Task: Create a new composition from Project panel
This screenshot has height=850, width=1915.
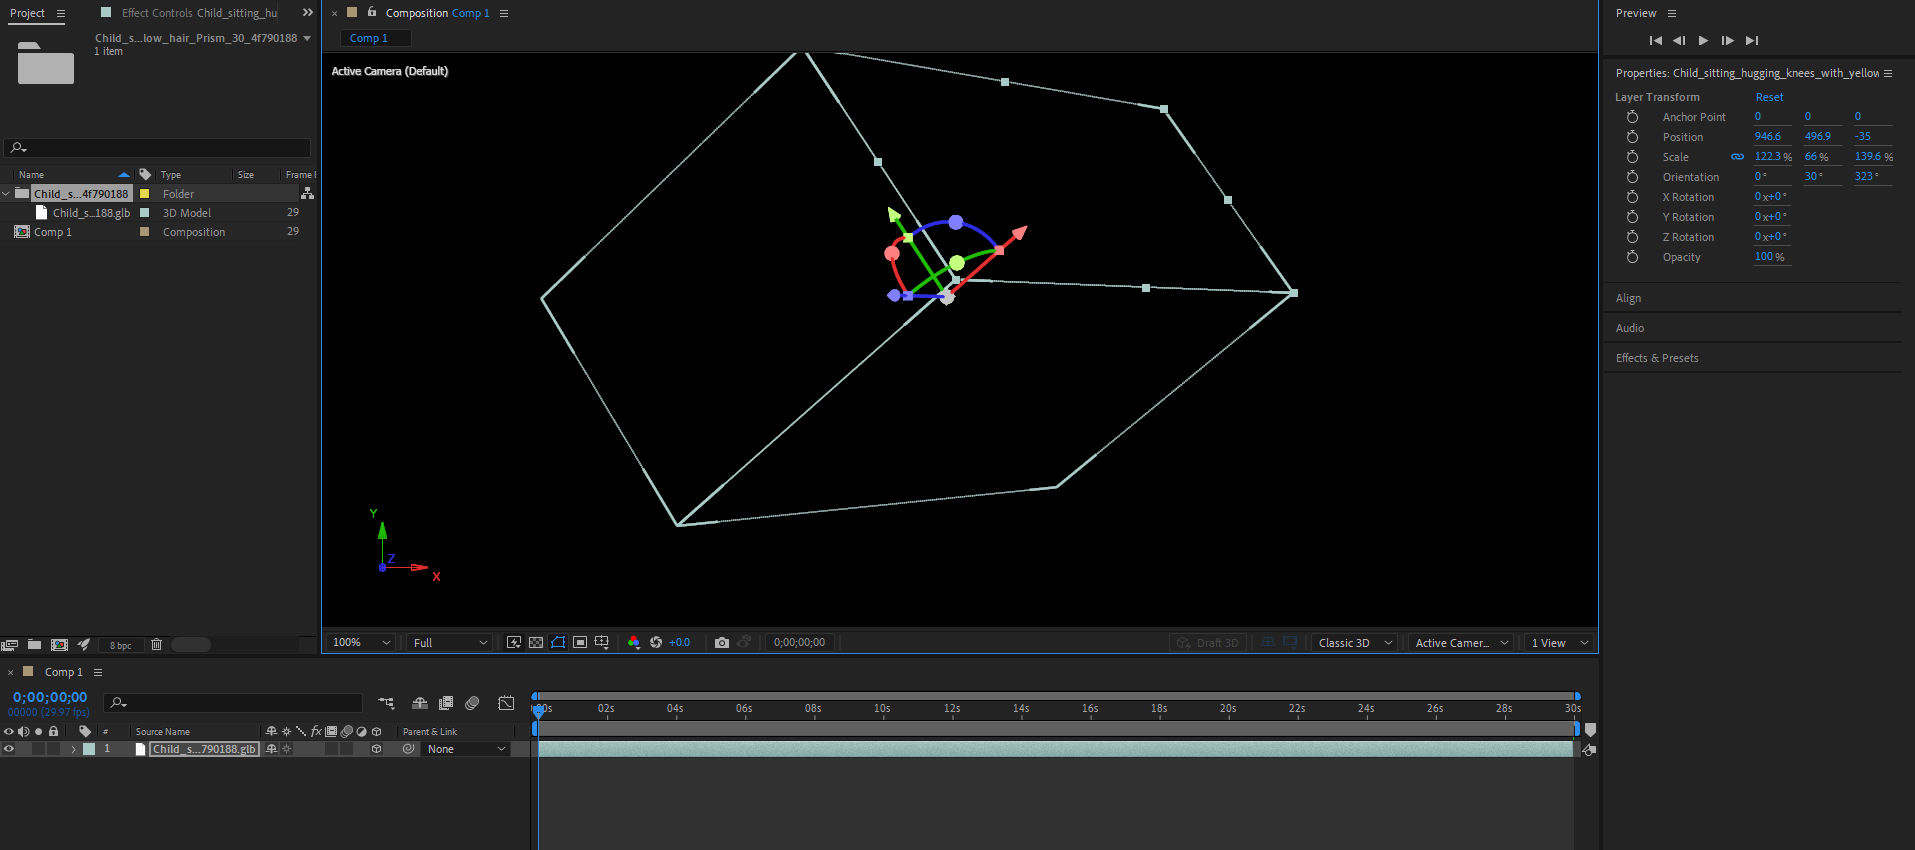Action: click(59, 645)
